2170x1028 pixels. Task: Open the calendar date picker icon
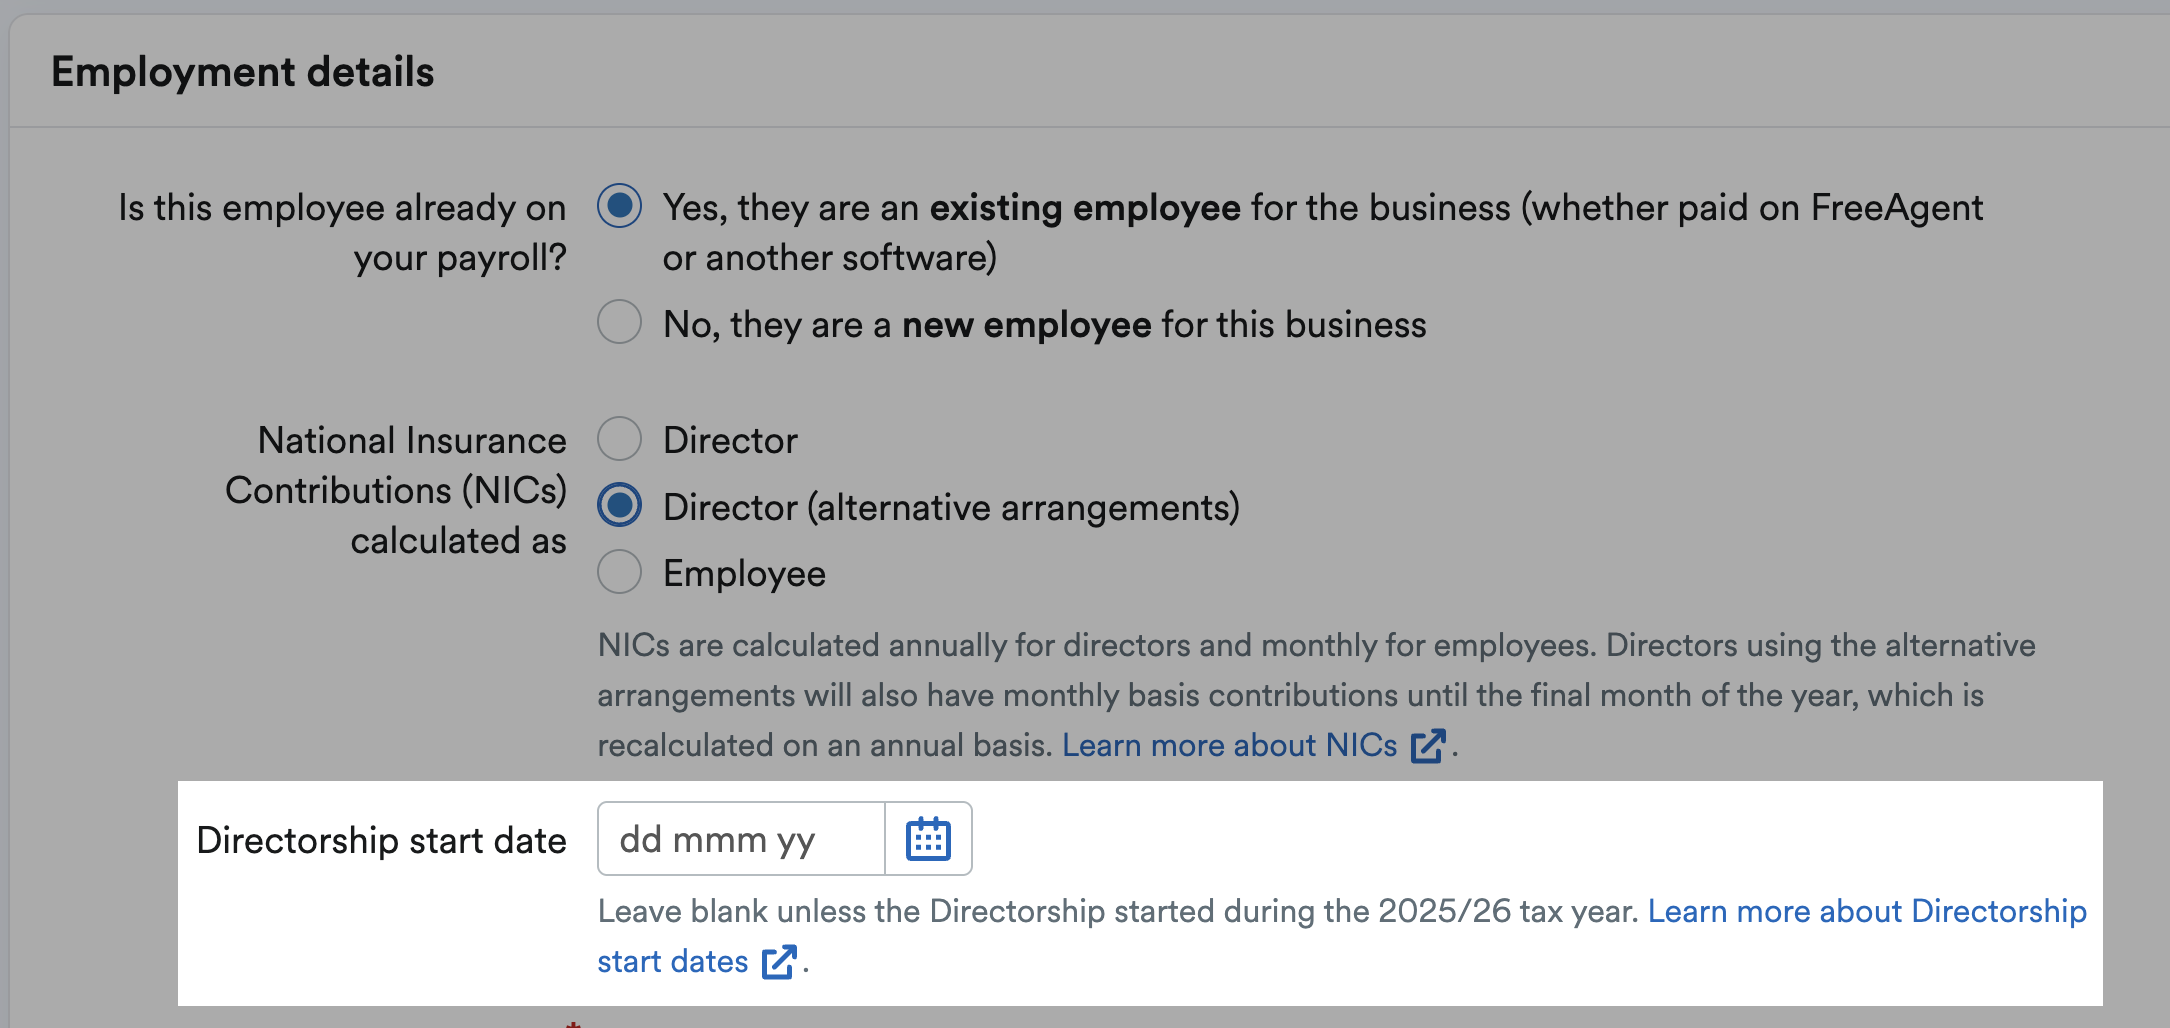coord(928,838)
